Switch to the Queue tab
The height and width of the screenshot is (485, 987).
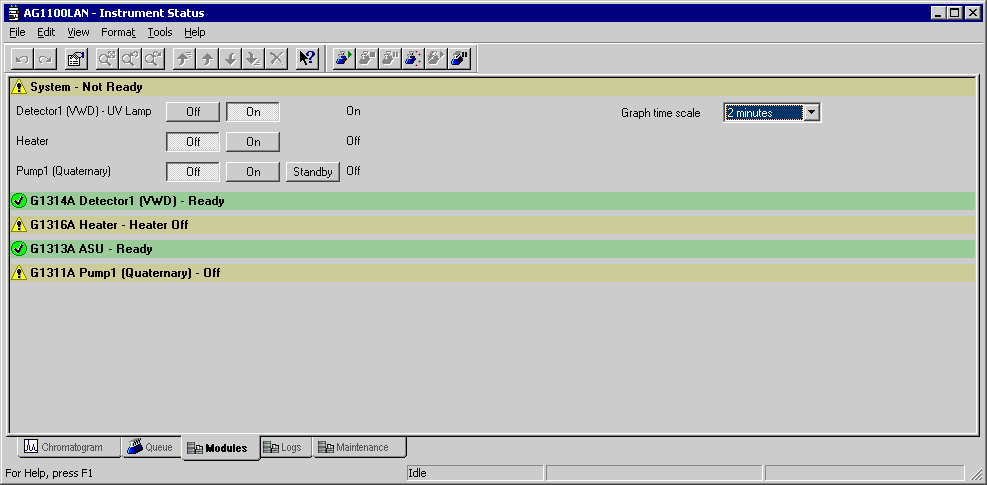point(150,447)
